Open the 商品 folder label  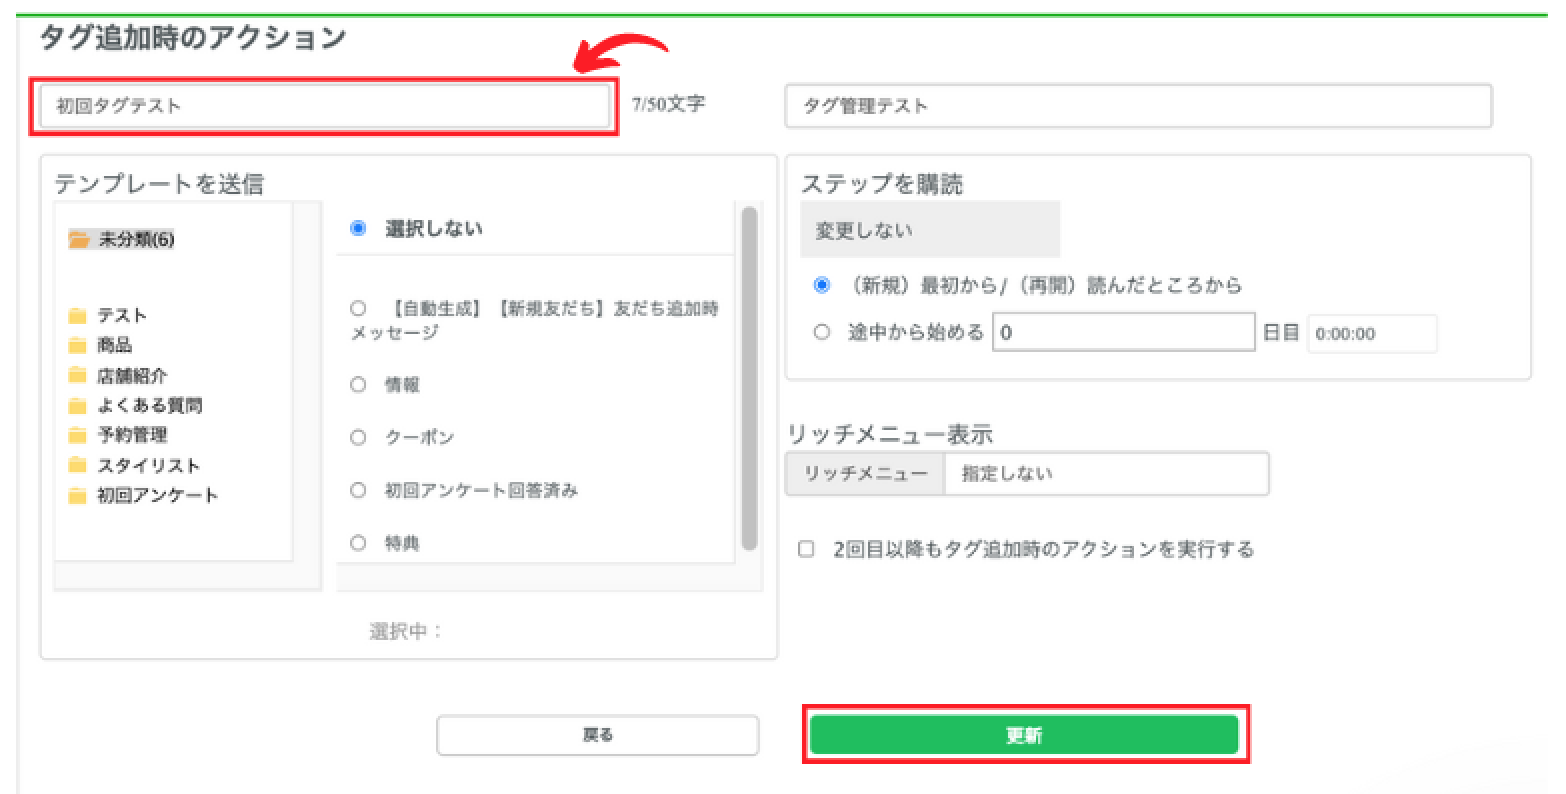[115, 346]
